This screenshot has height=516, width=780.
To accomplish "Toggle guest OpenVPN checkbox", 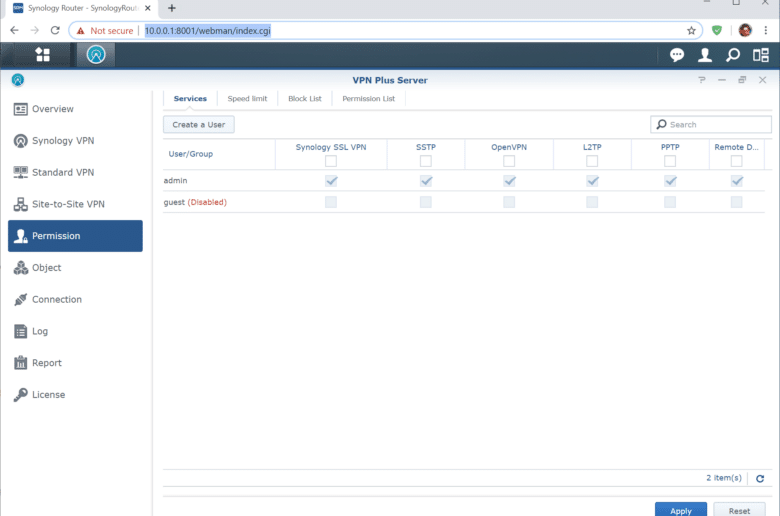I will [x=509, y=202].
